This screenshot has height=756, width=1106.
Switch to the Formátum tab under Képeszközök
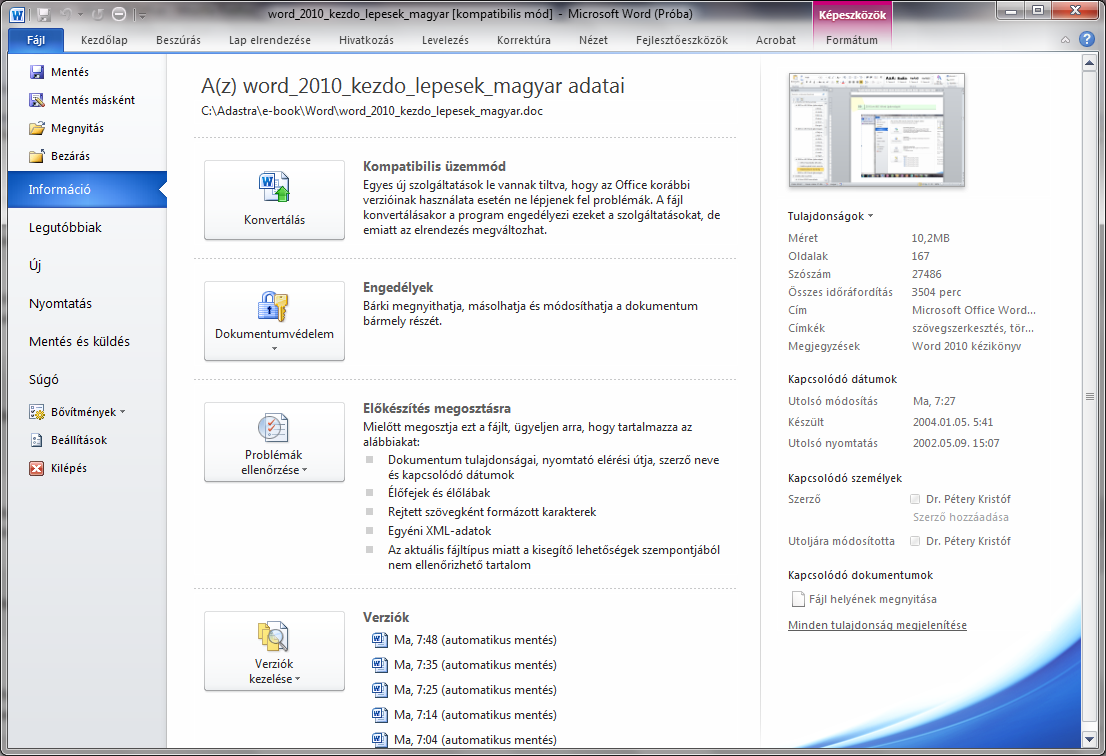tap(852, 40)
